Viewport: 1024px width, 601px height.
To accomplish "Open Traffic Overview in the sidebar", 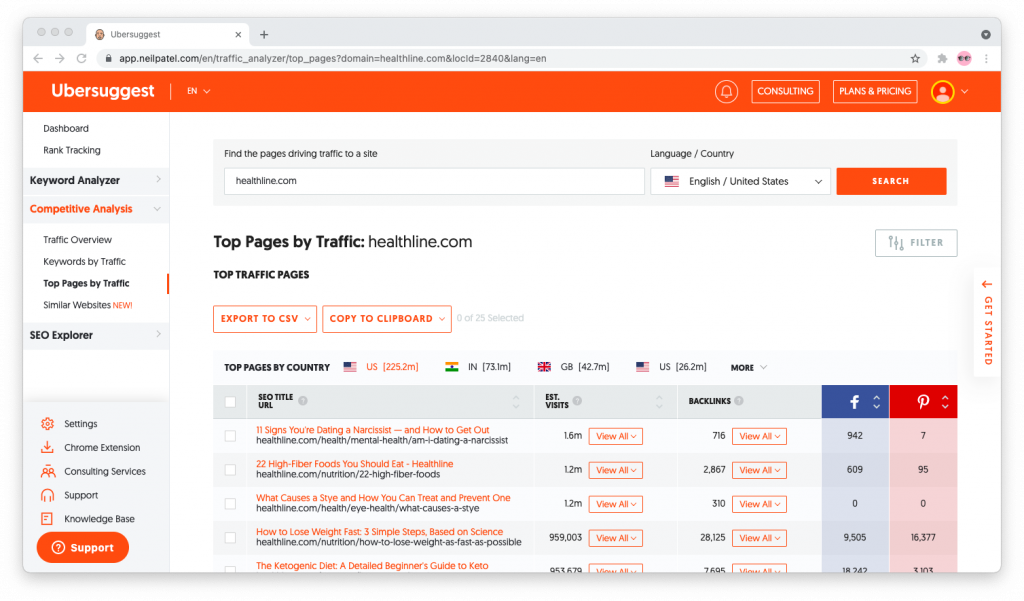I will coord(77,240).
